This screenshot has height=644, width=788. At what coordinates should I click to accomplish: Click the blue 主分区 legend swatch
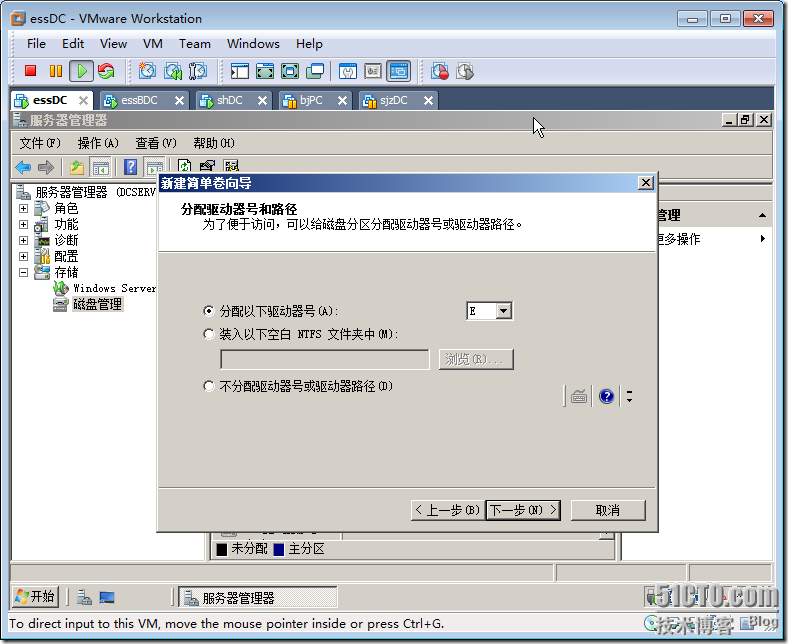click(x=279, y=549)
